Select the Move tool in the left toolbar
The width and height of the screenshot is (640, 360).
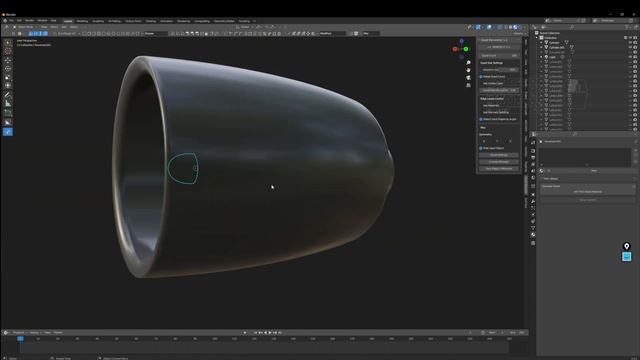(8, 60)
